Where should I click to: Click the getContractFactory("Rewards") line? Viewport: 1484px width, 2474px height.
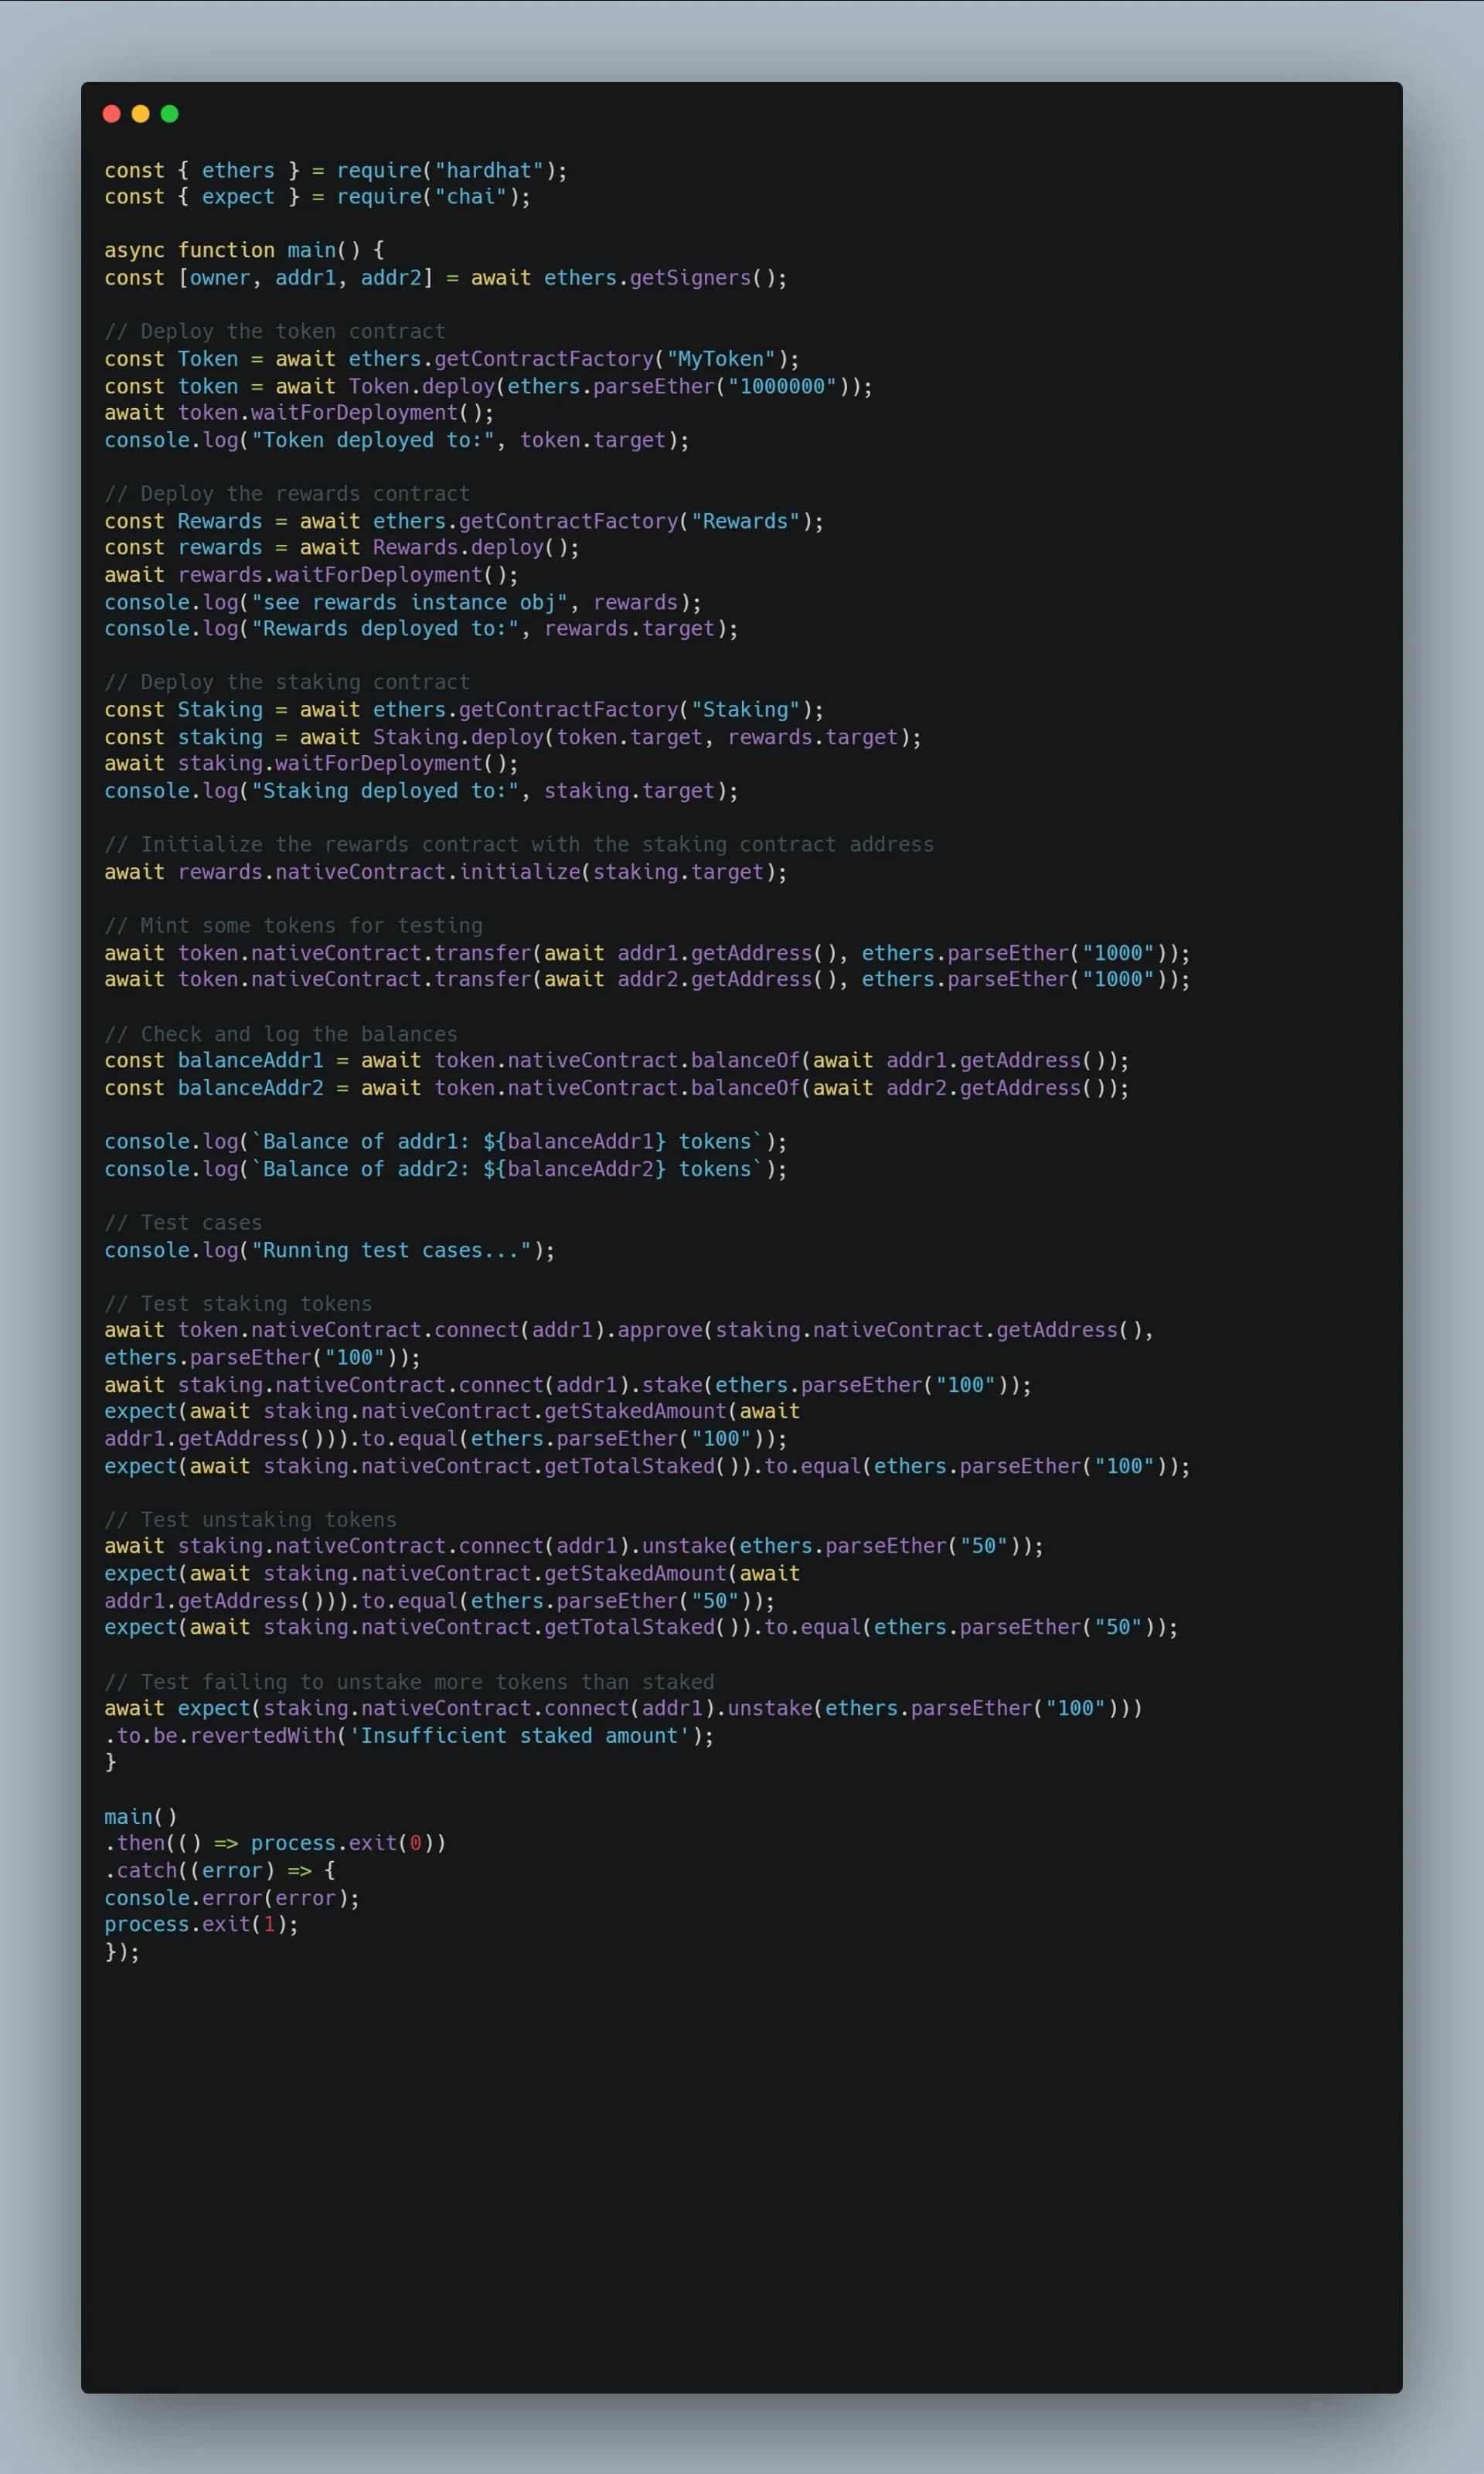click(464, 521)
